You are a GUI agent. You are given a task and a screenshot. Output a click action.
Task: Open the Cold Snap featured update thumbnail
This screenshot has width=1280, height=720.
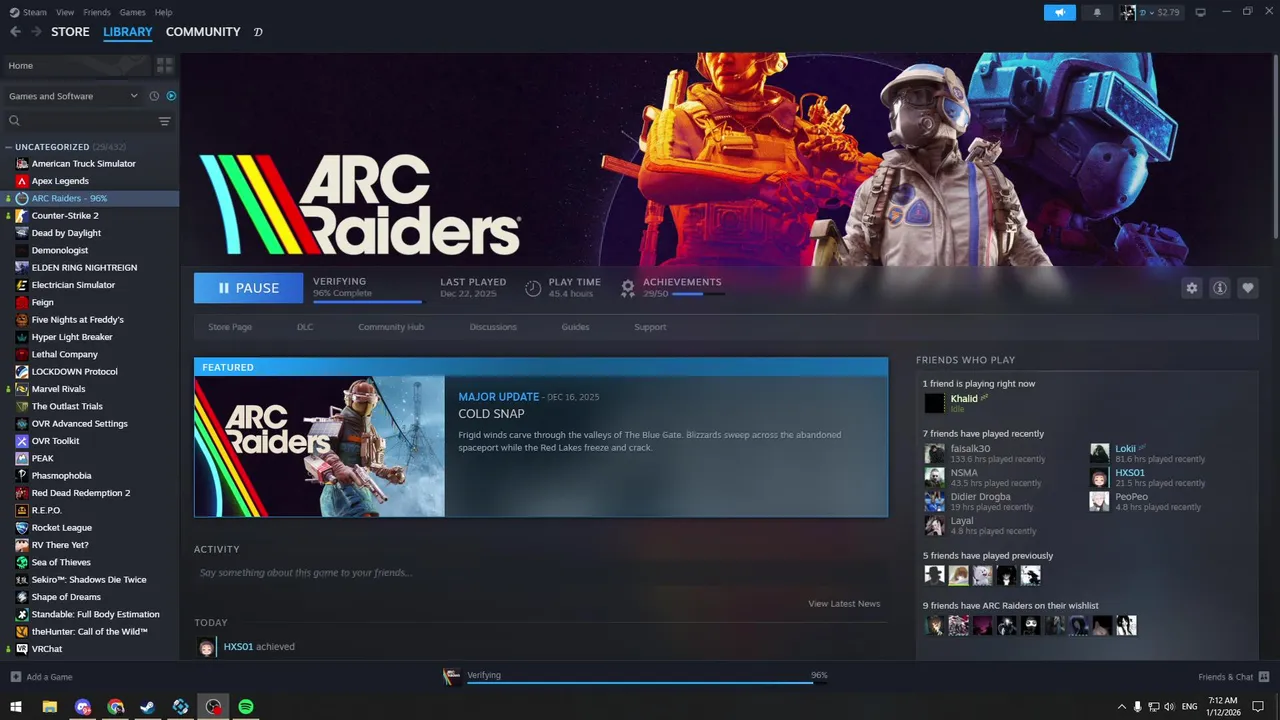pyautogui.click(x=319, y=446)
